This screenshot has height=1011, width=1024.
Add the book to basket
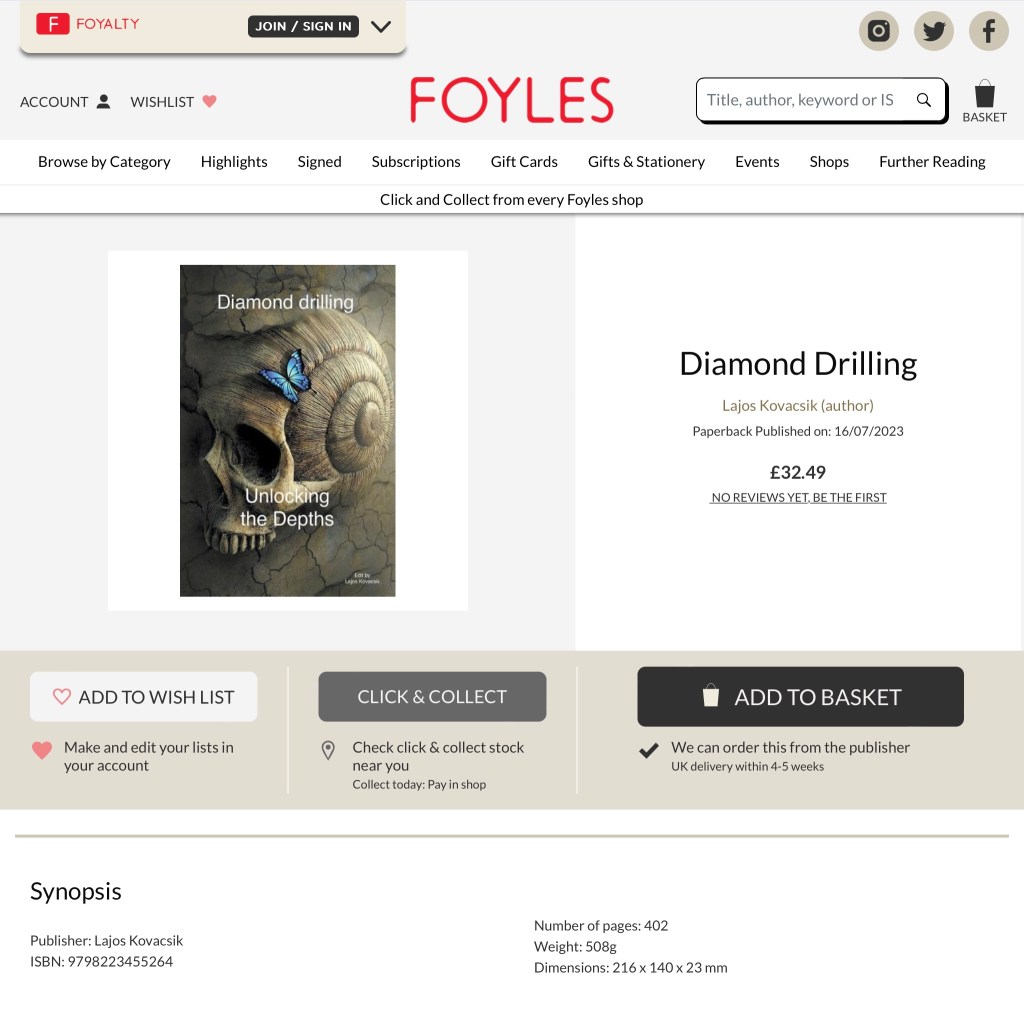800,697
